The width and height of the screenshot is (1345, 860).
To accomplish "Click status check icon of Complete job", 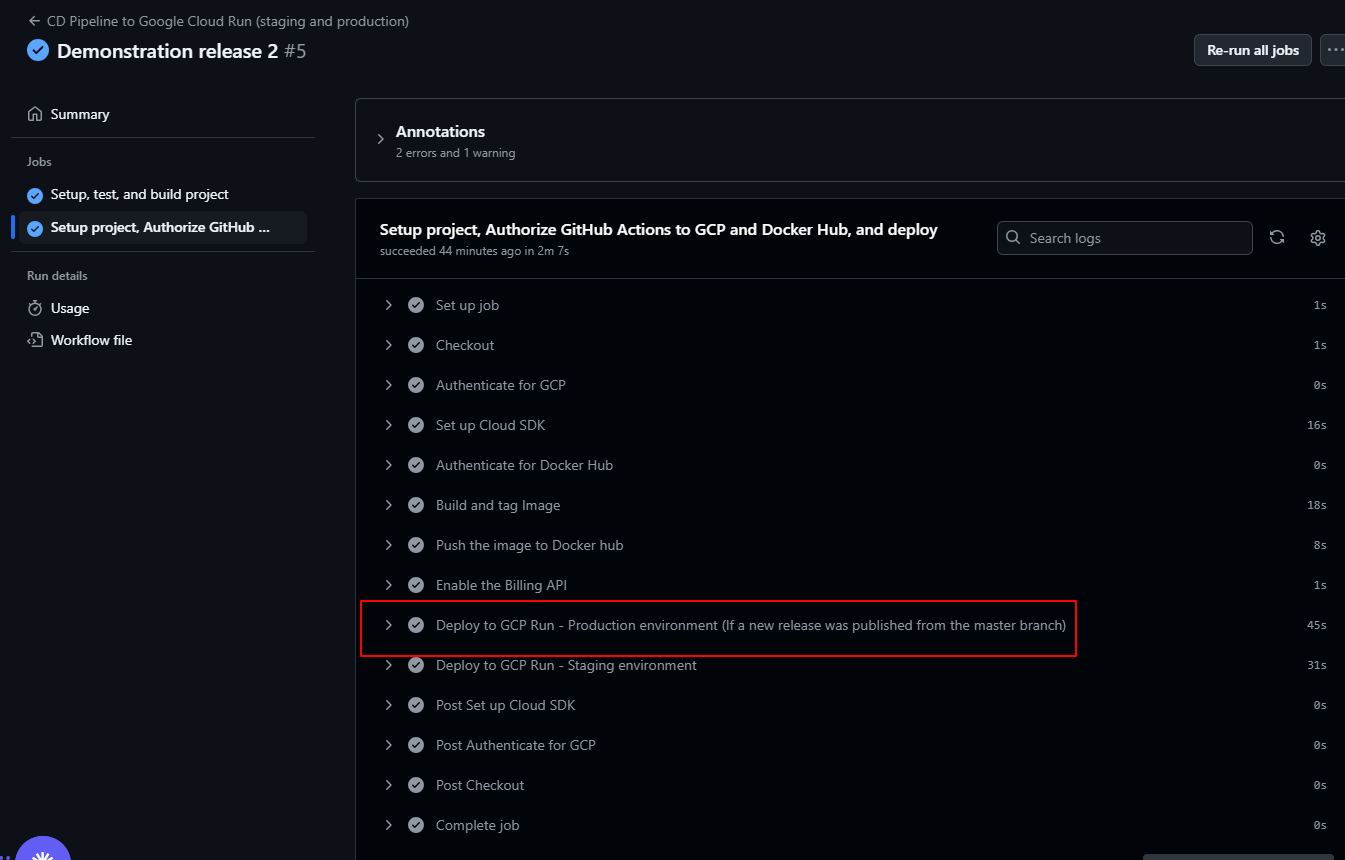I will pos(416,825).
